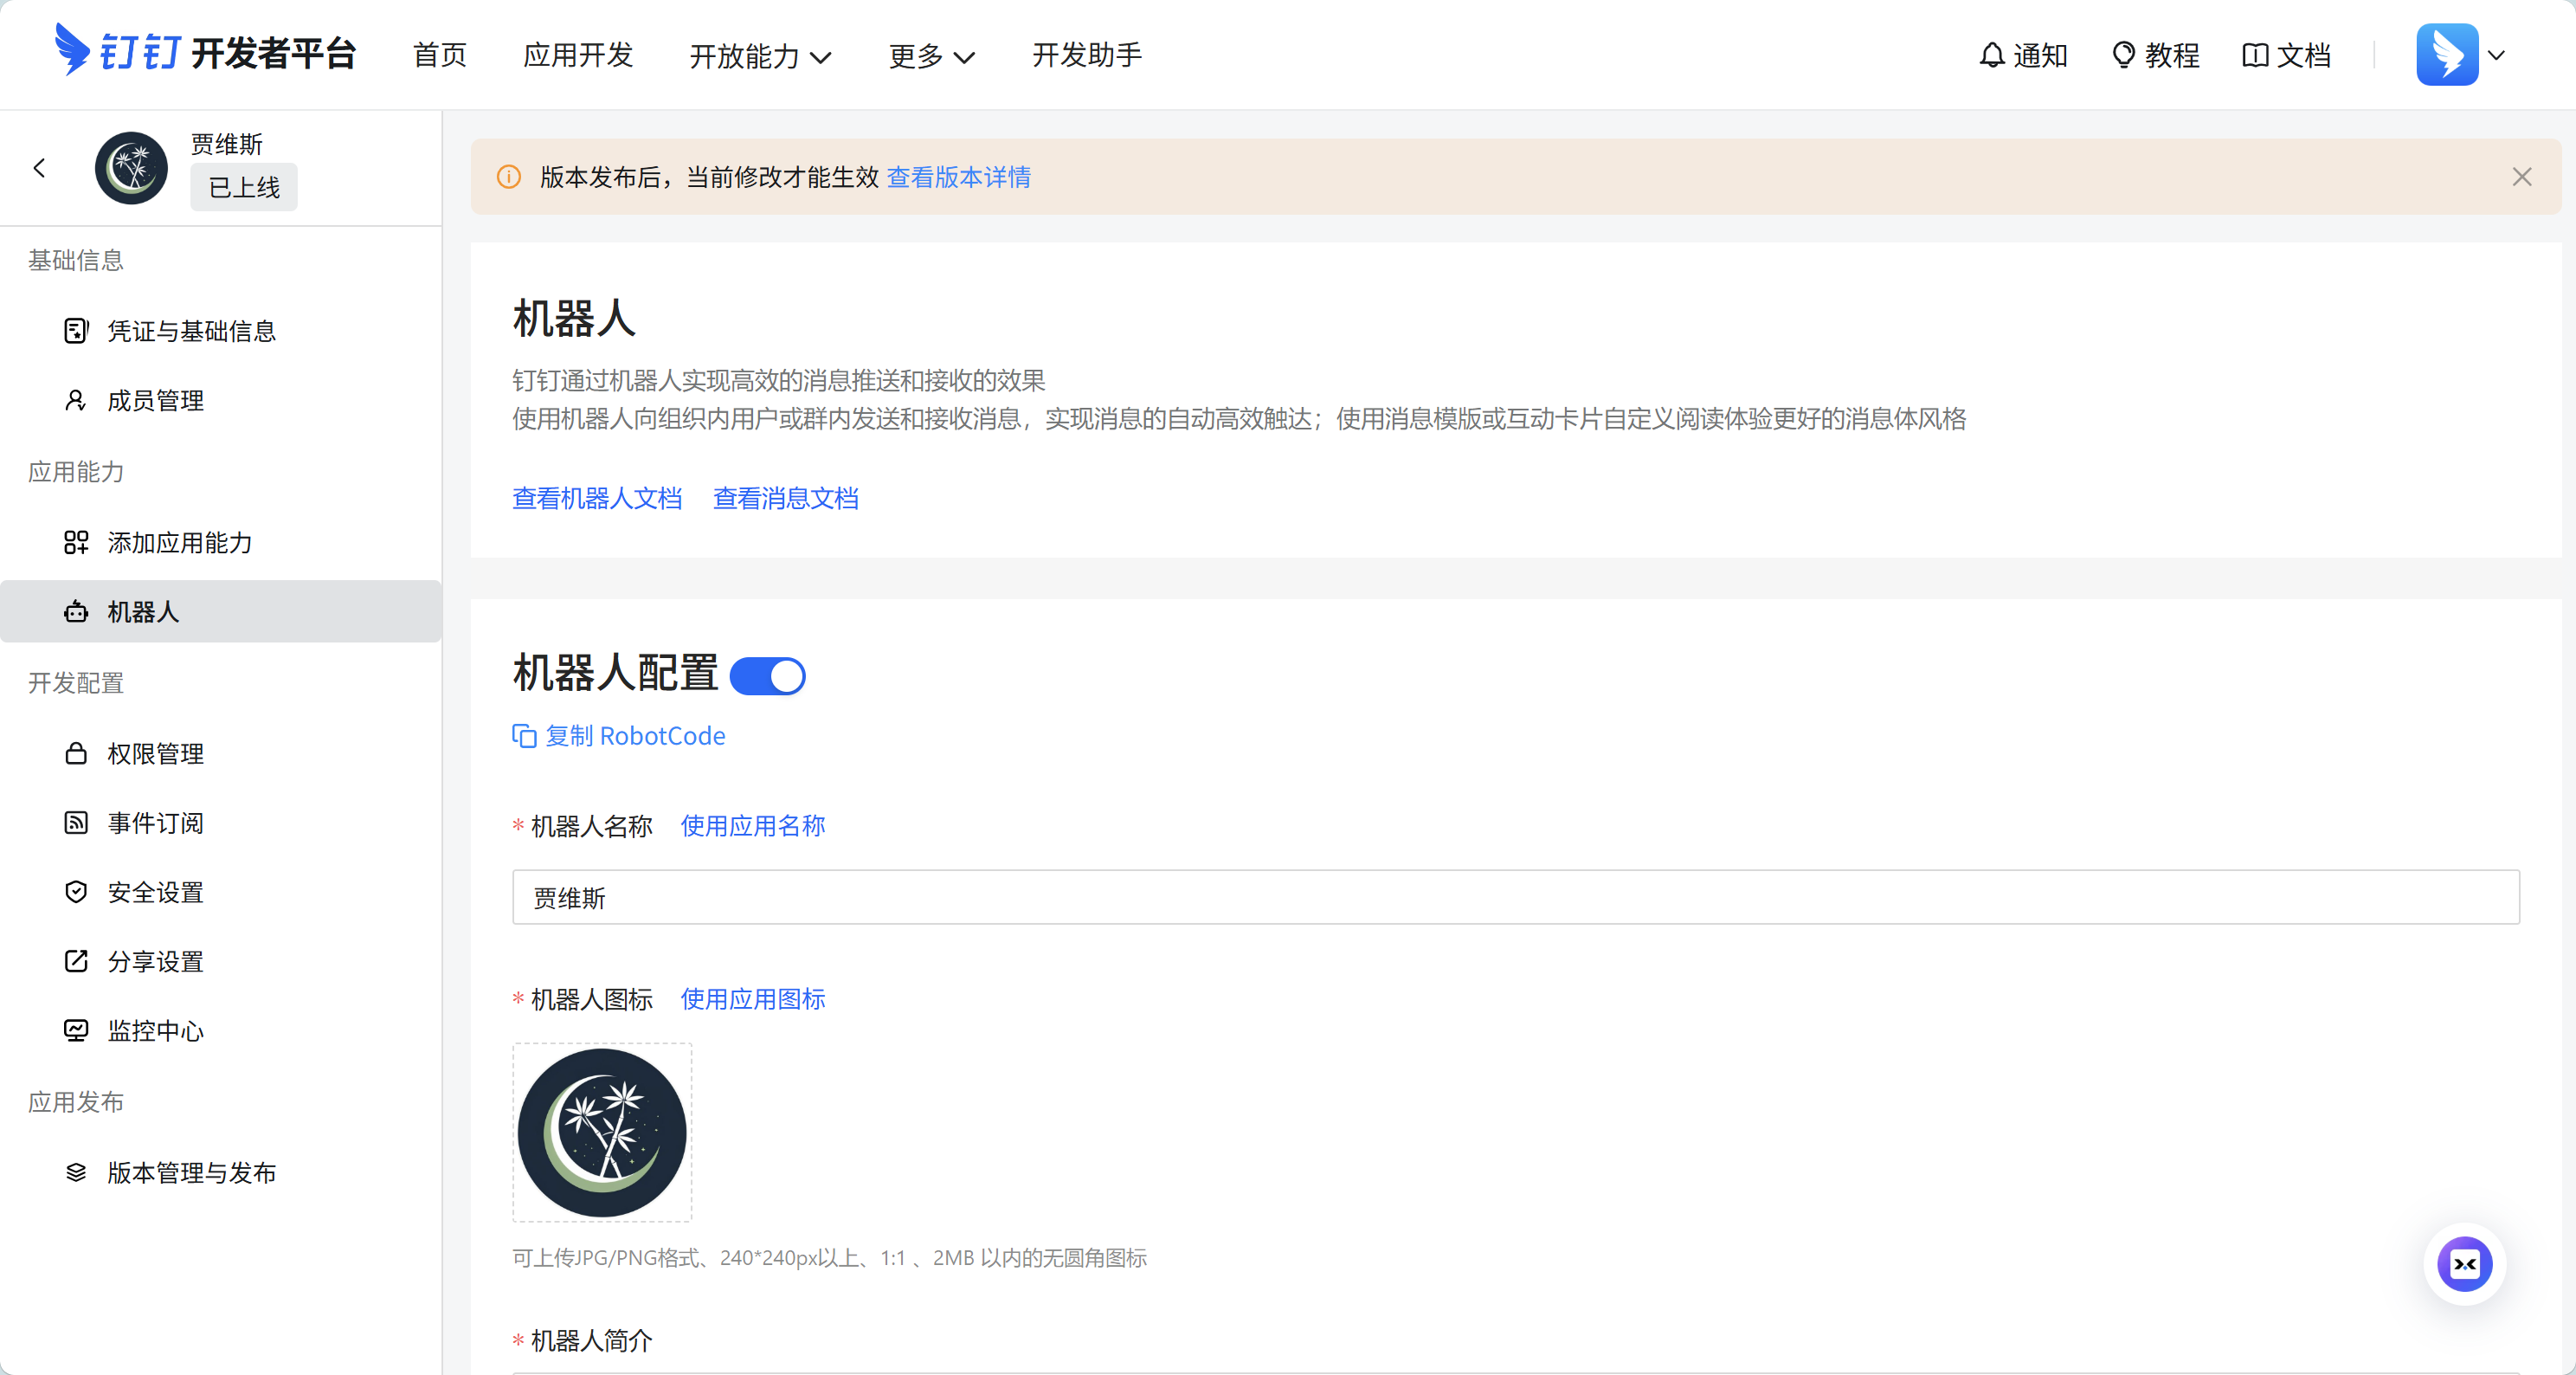This screenshot has height=1375, width=2576.
Task: Toggle the 机器人配置 switch
Action: [768, 676]
